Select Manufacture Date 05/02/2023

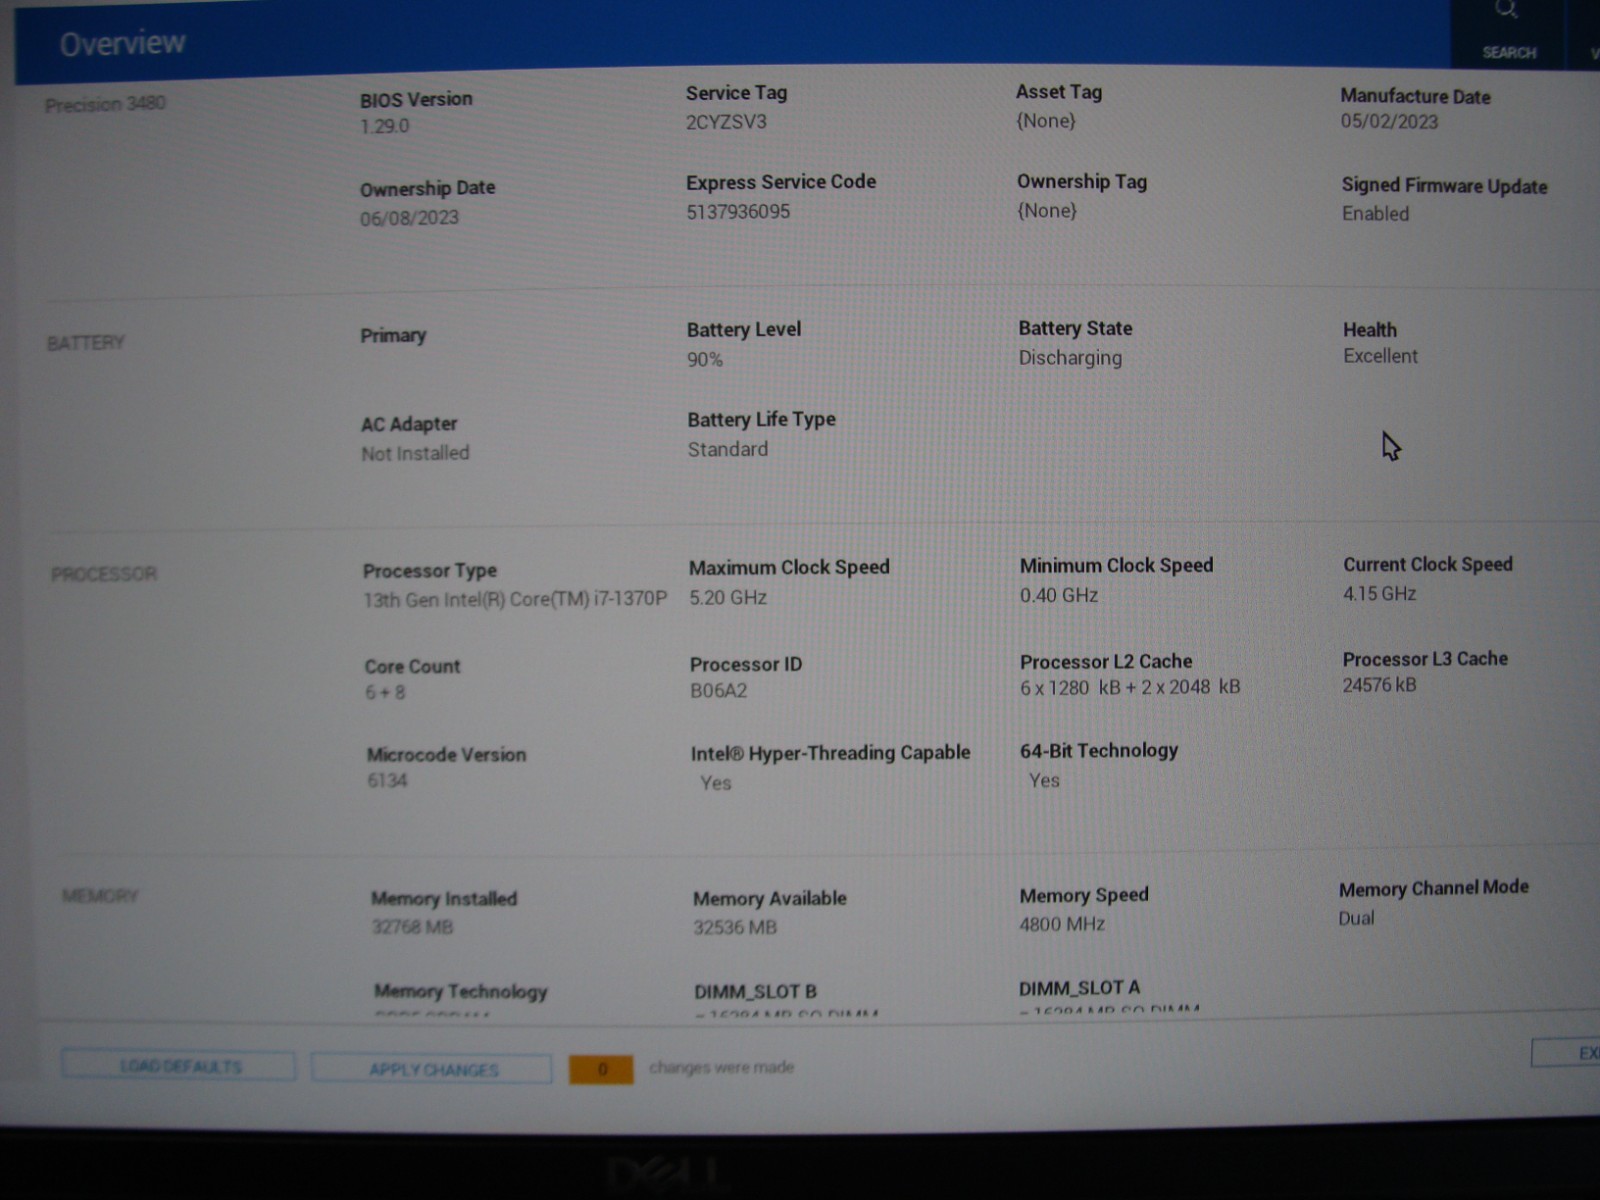[x=1389, y=122]
